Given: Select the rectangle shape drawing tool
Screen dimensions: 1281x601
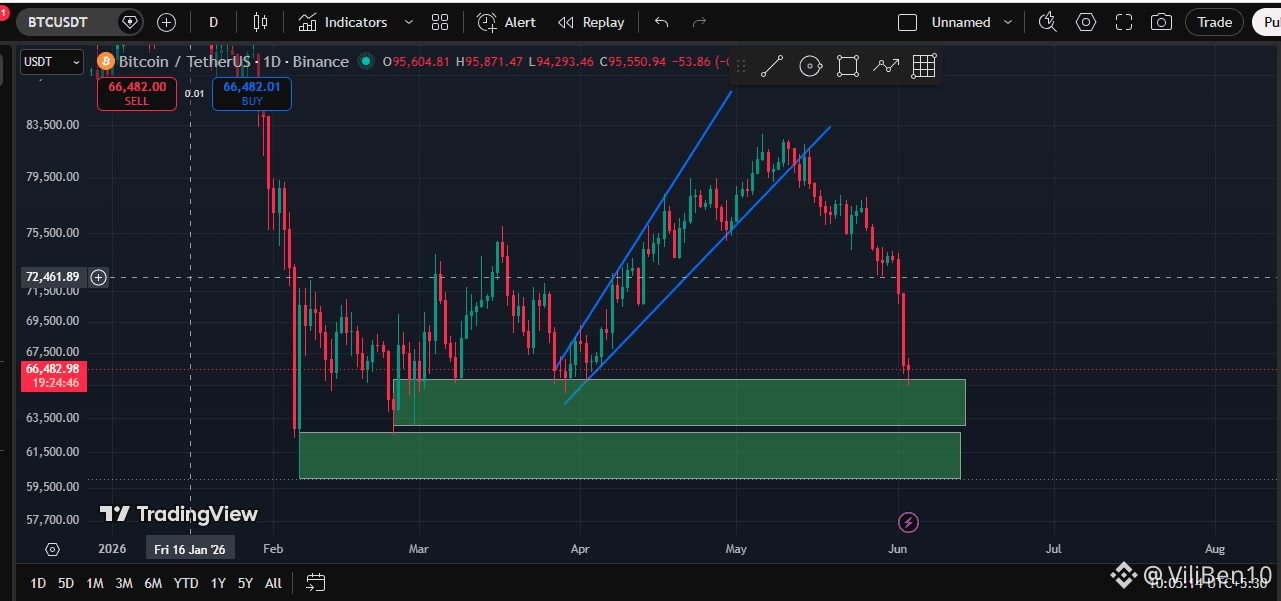Looking at the screenshot, I should tap(848, 67).
